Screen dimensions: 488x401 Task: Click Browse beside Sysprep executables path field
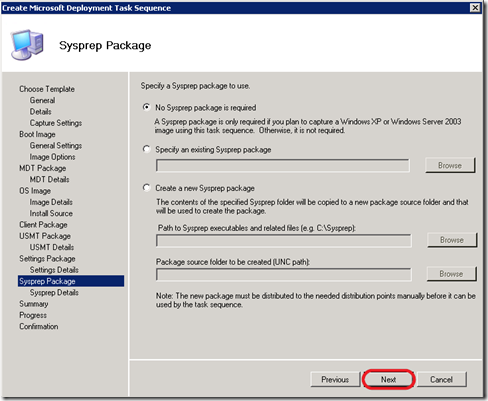pyautogui.click(x=452, y=240)
